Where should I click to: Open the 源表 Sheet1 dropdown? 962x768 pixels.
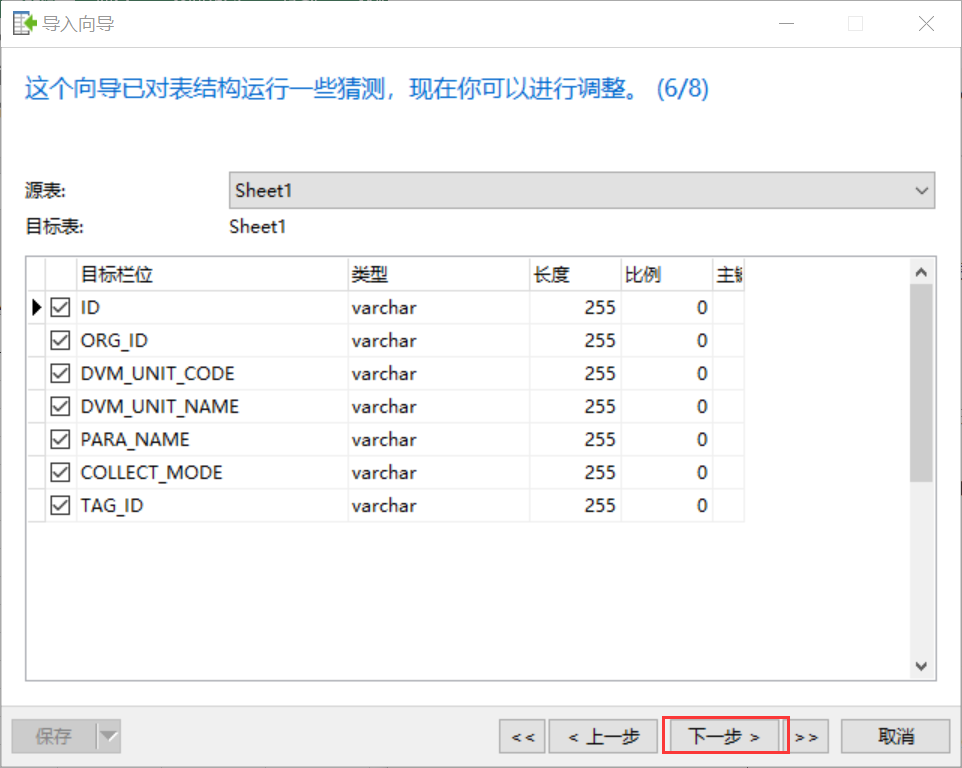582,190
